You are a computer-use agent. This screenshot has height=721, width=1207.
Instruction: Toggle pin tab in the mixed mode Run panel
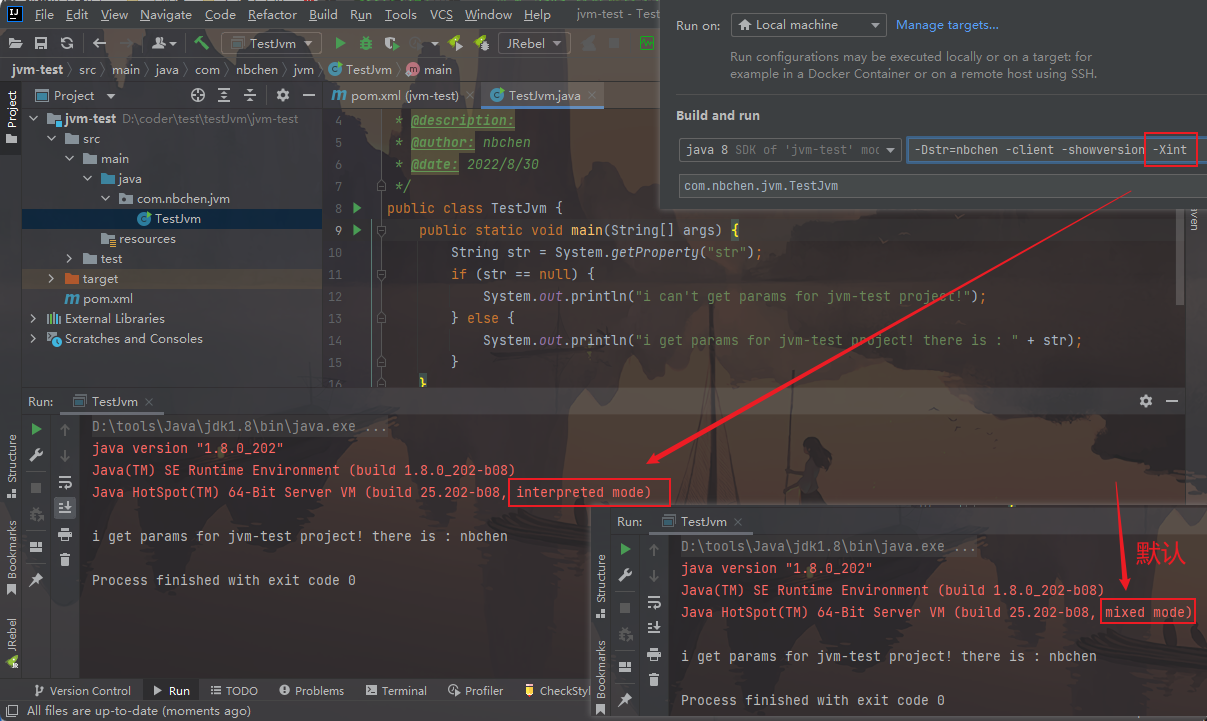click(625, 699)
